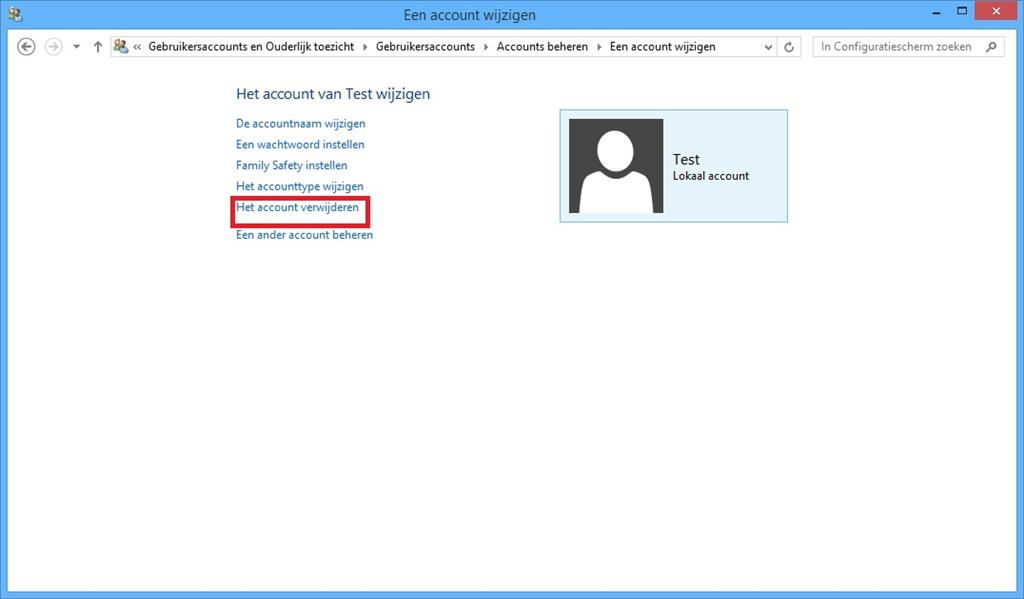
Task: Click the search magnifier icon
Action: click(991, 47)
